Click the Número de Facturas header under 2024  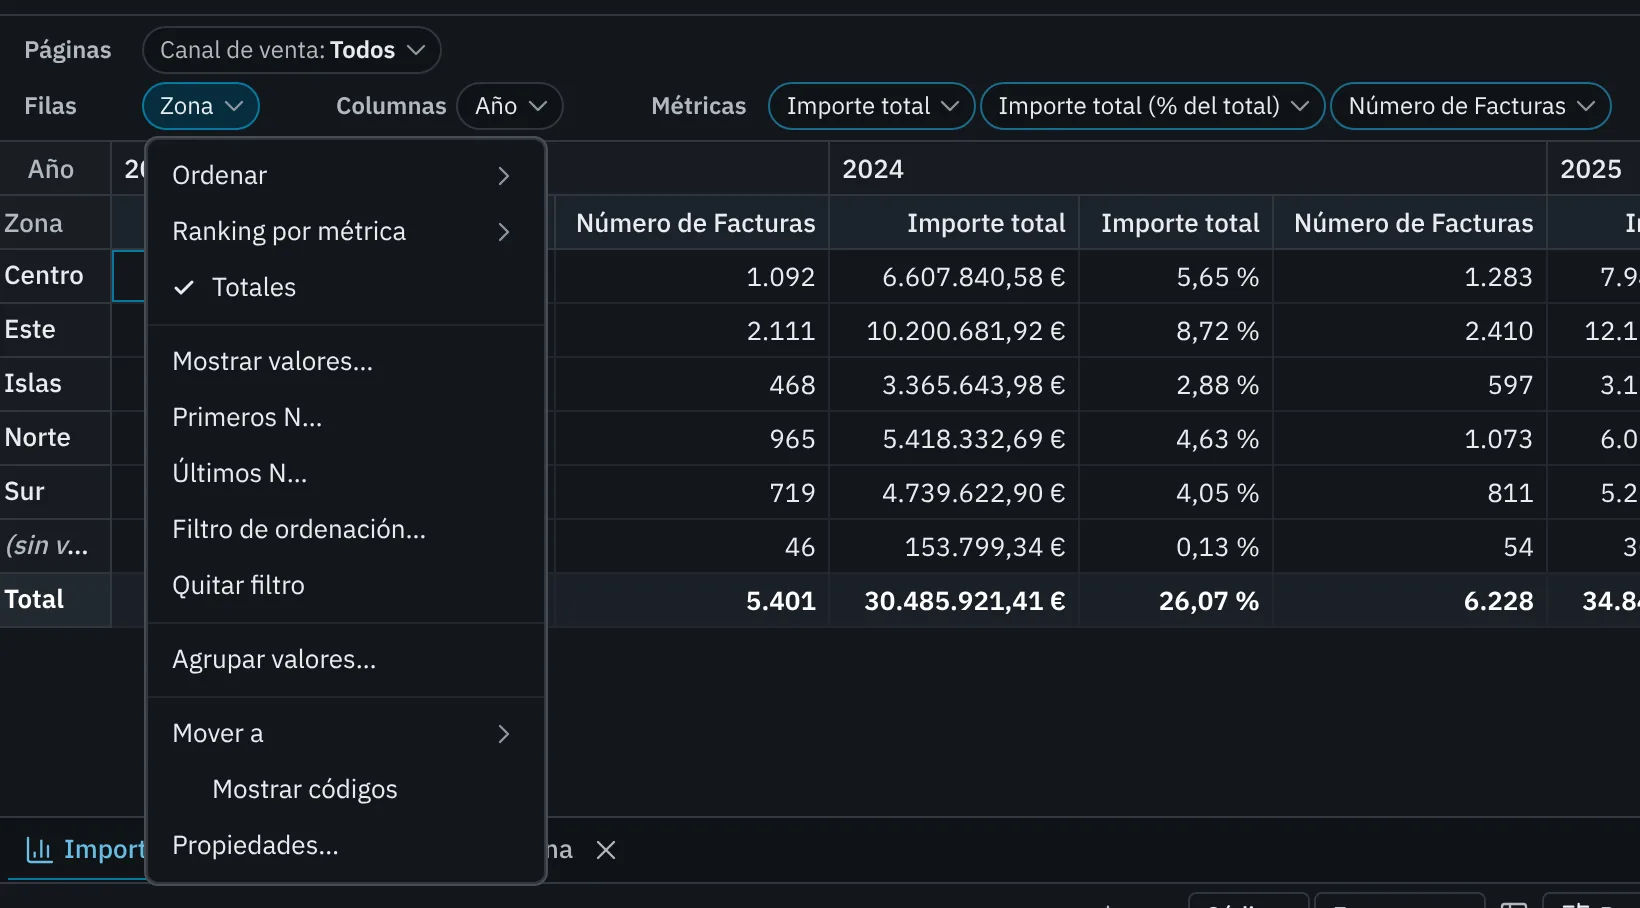(x=1410, y=223)
